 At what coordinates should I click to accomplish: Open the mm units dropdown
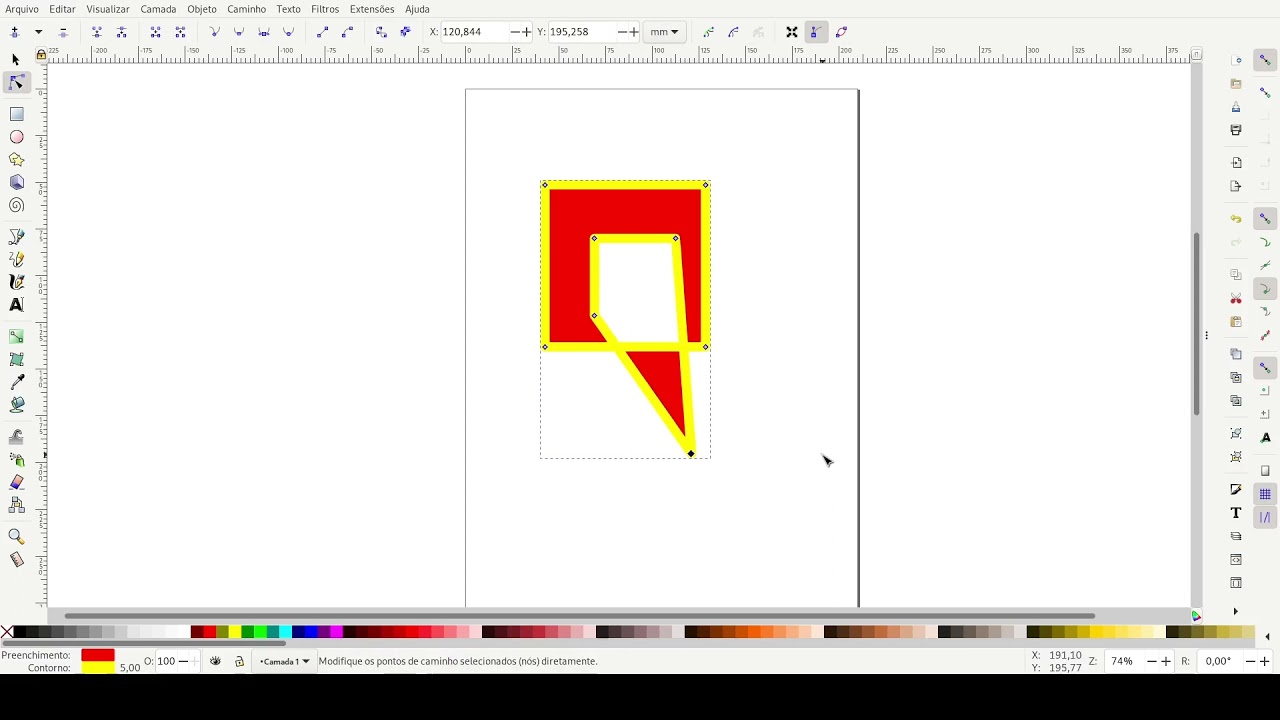point(664,32)
